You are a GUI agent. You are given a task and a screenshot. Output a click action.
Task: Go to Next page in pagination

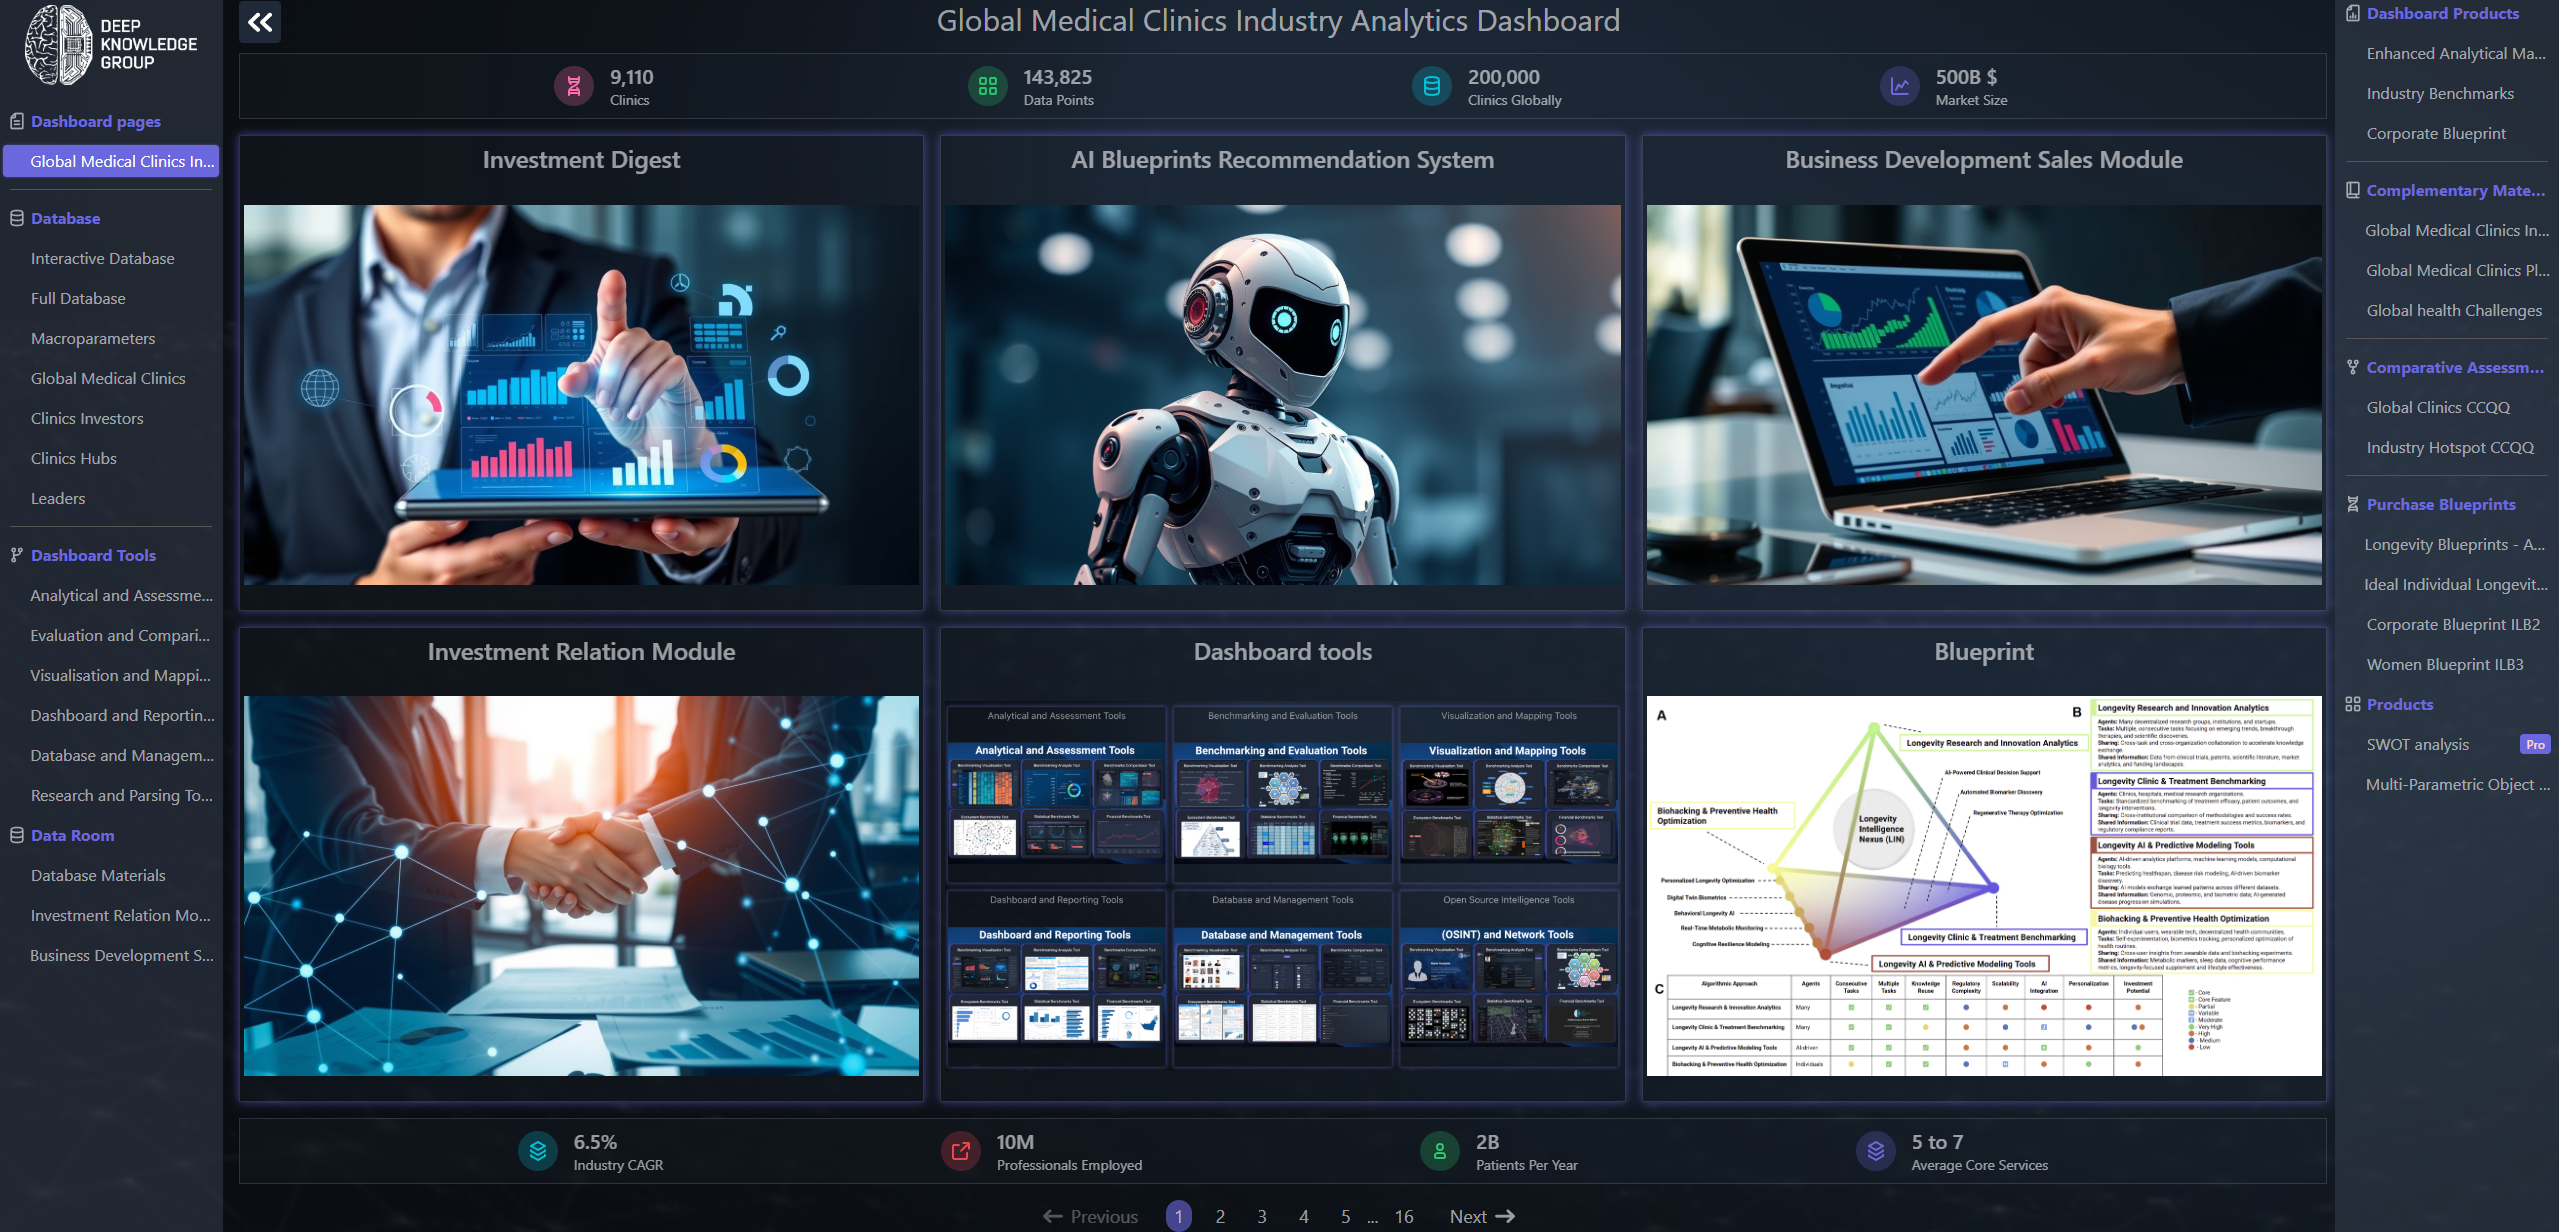pyautogui.click(x=1481, y=1216)
